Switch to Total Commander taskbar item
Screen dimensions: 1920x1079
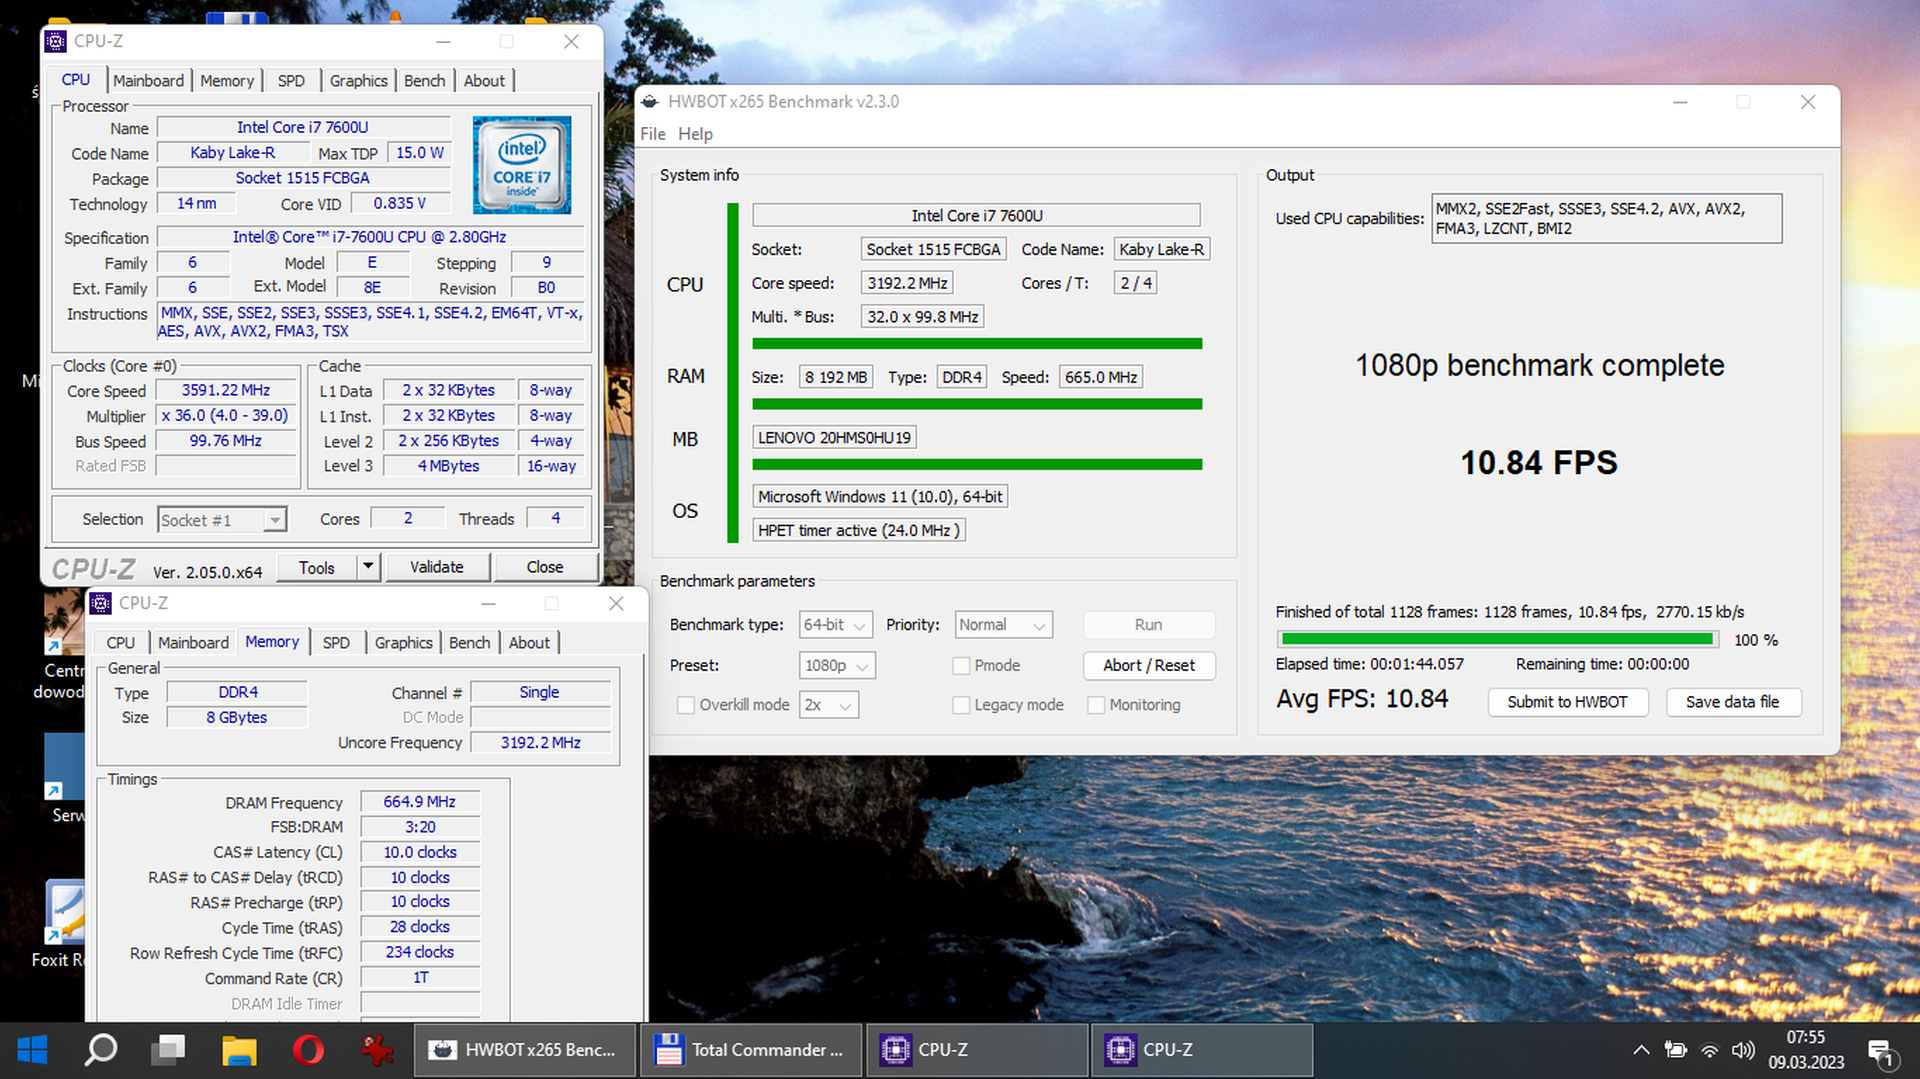pyautogui.click(x=751, y=1050)
